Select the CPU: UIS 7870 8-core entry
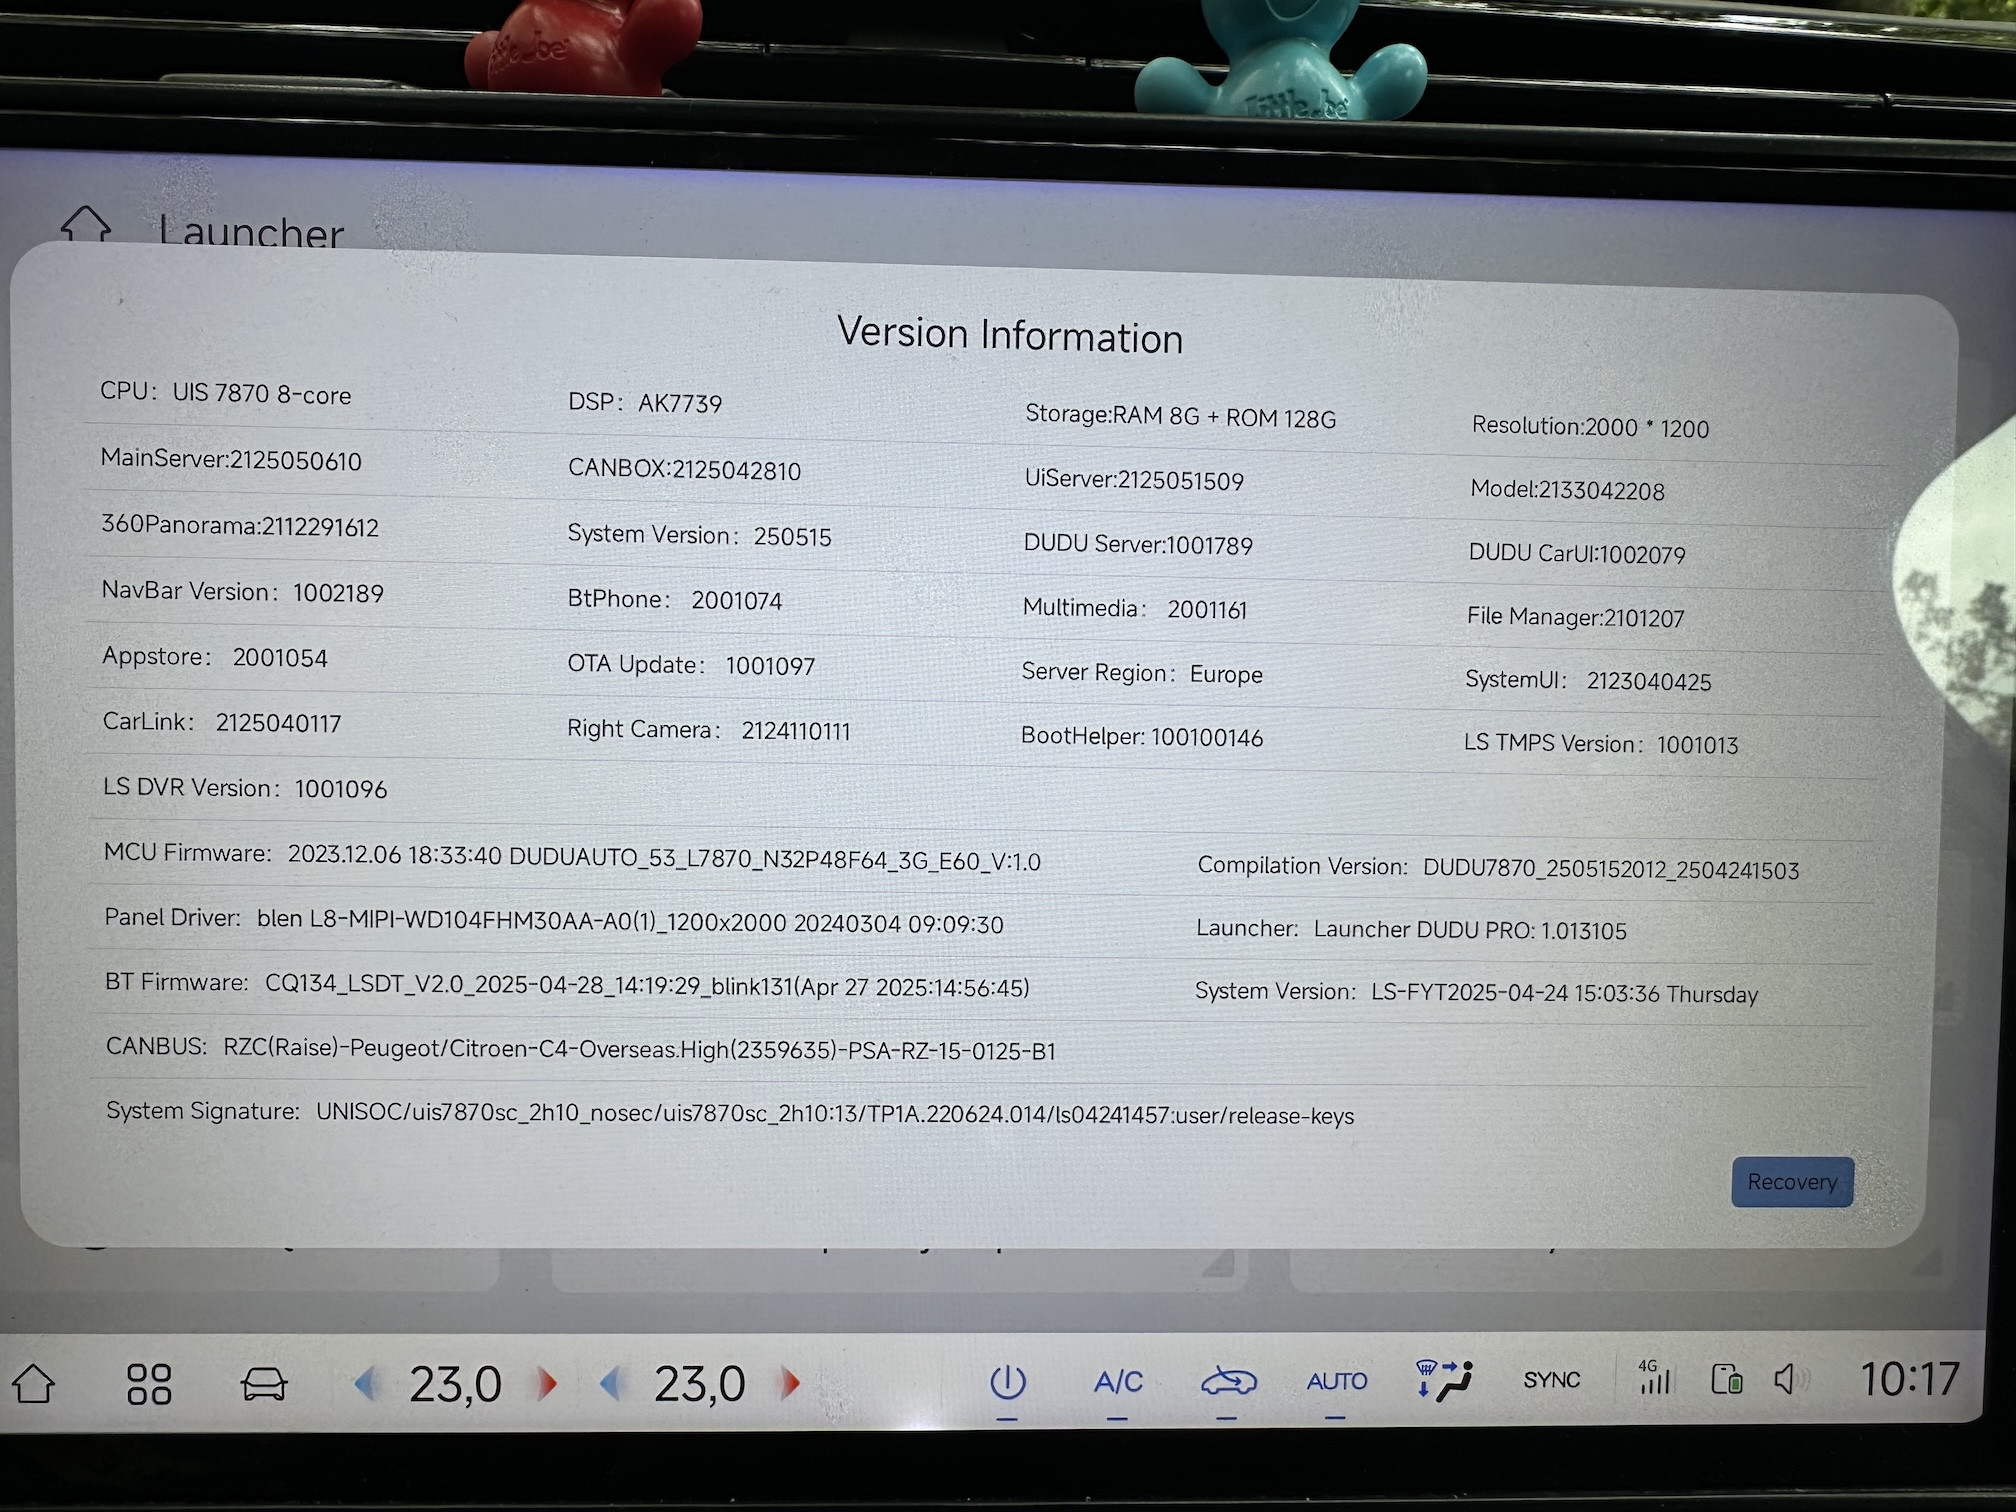Screen dimensions: 2016x1512 (226, 393)
